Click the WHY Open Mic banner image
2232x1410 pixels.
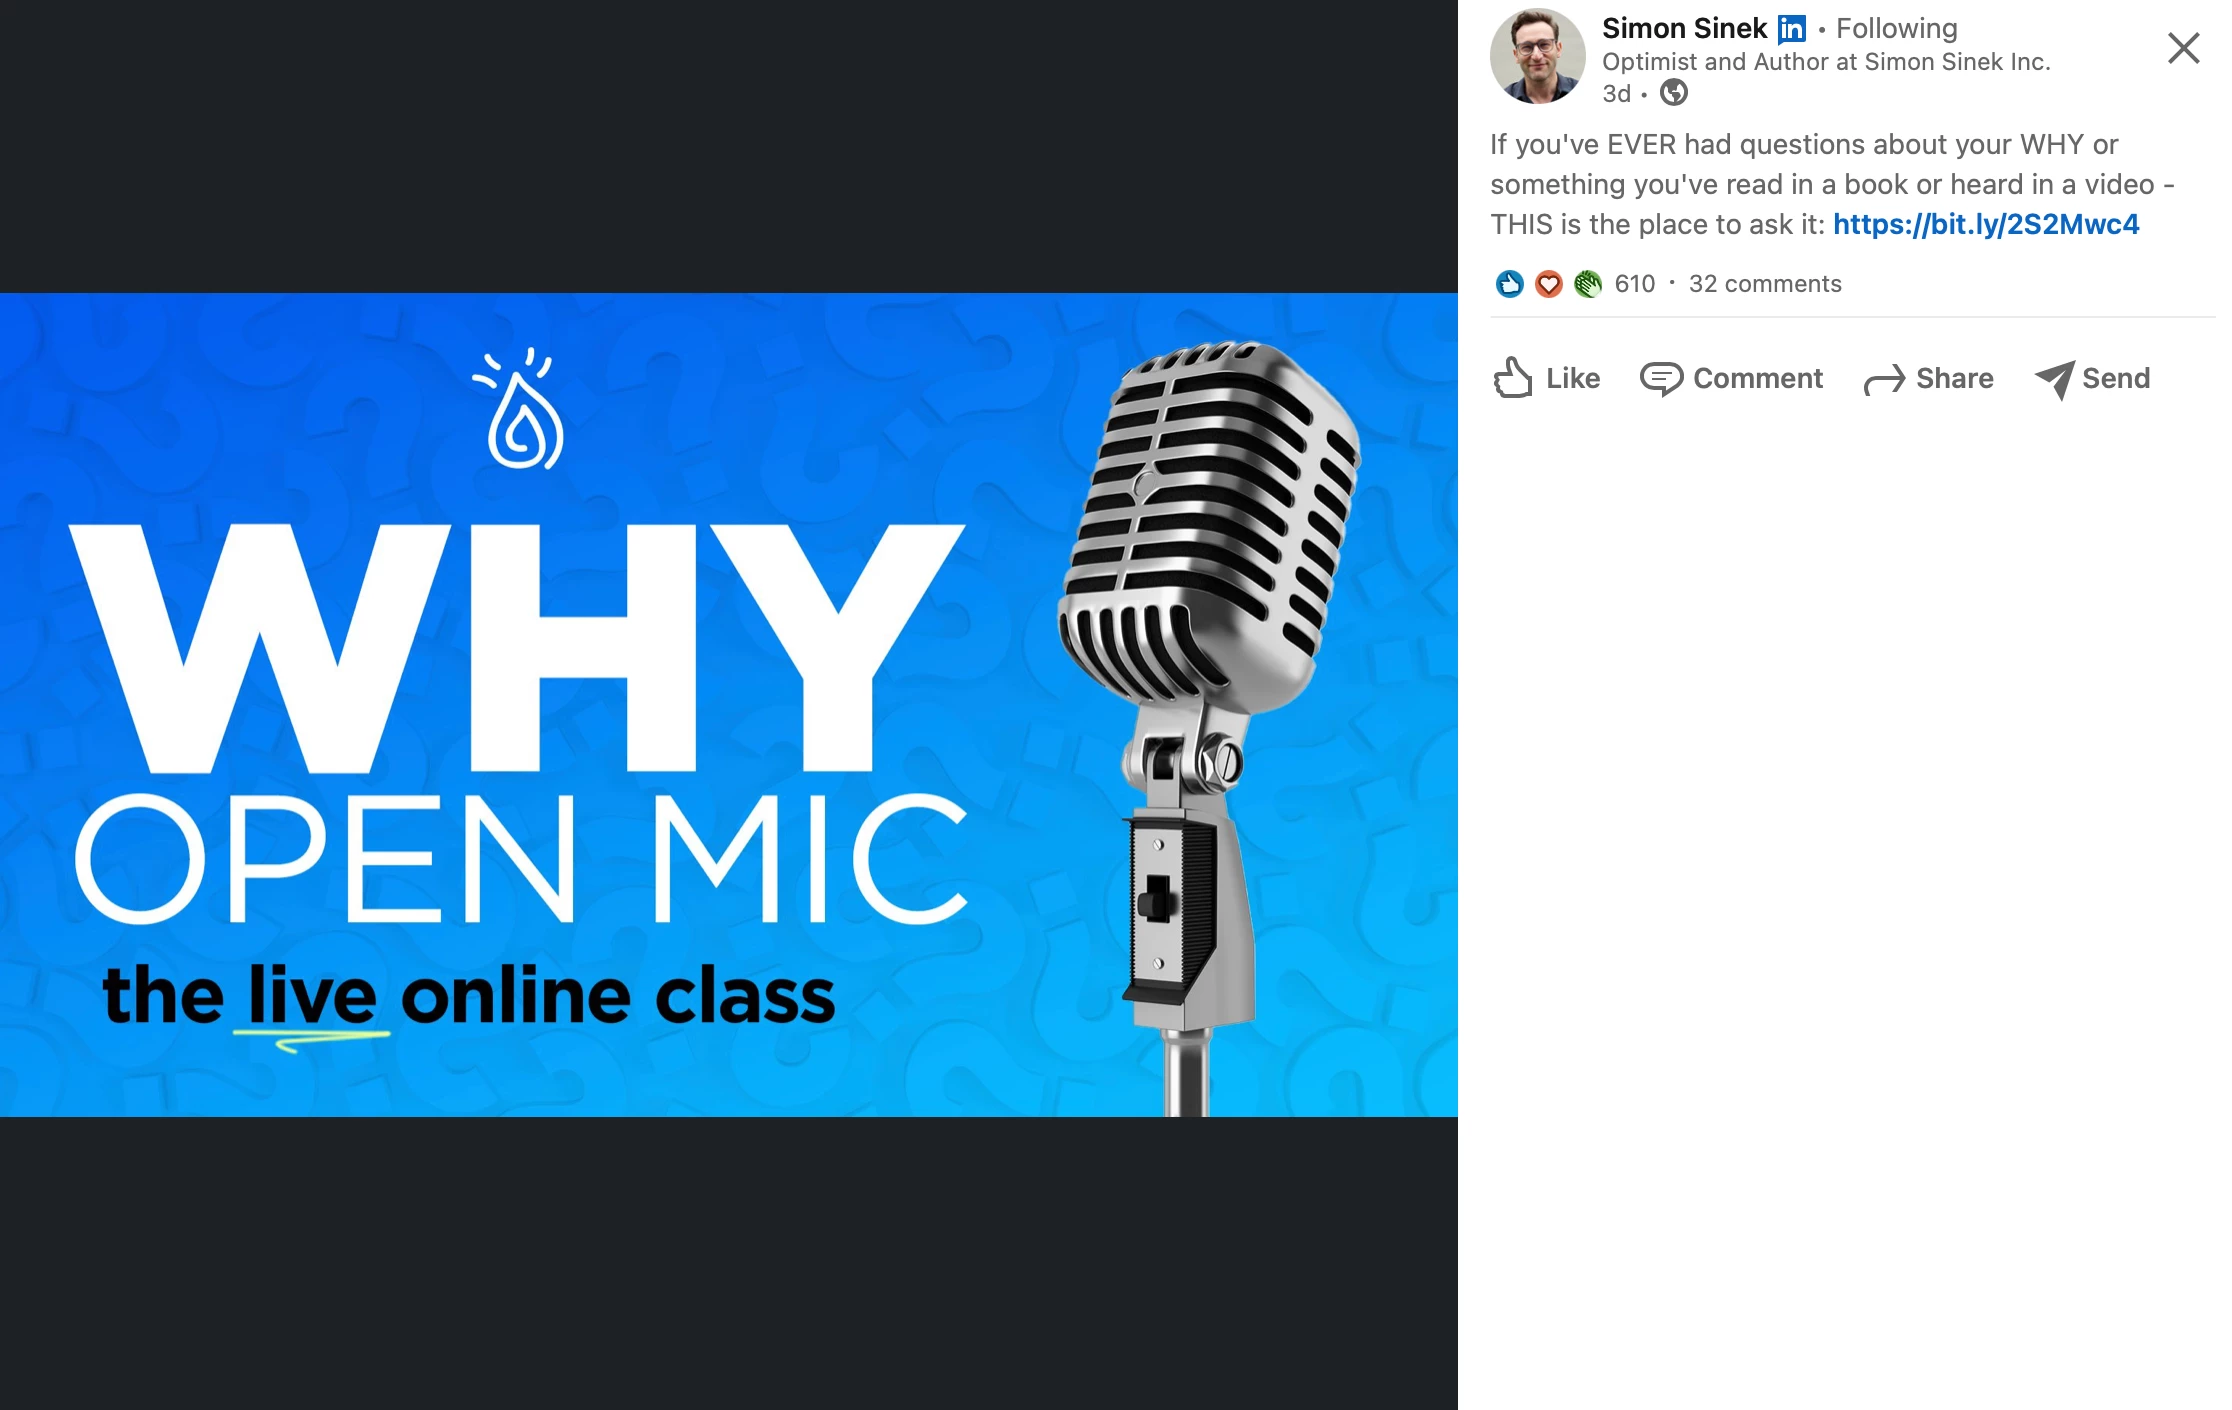(x=729, y=705)
